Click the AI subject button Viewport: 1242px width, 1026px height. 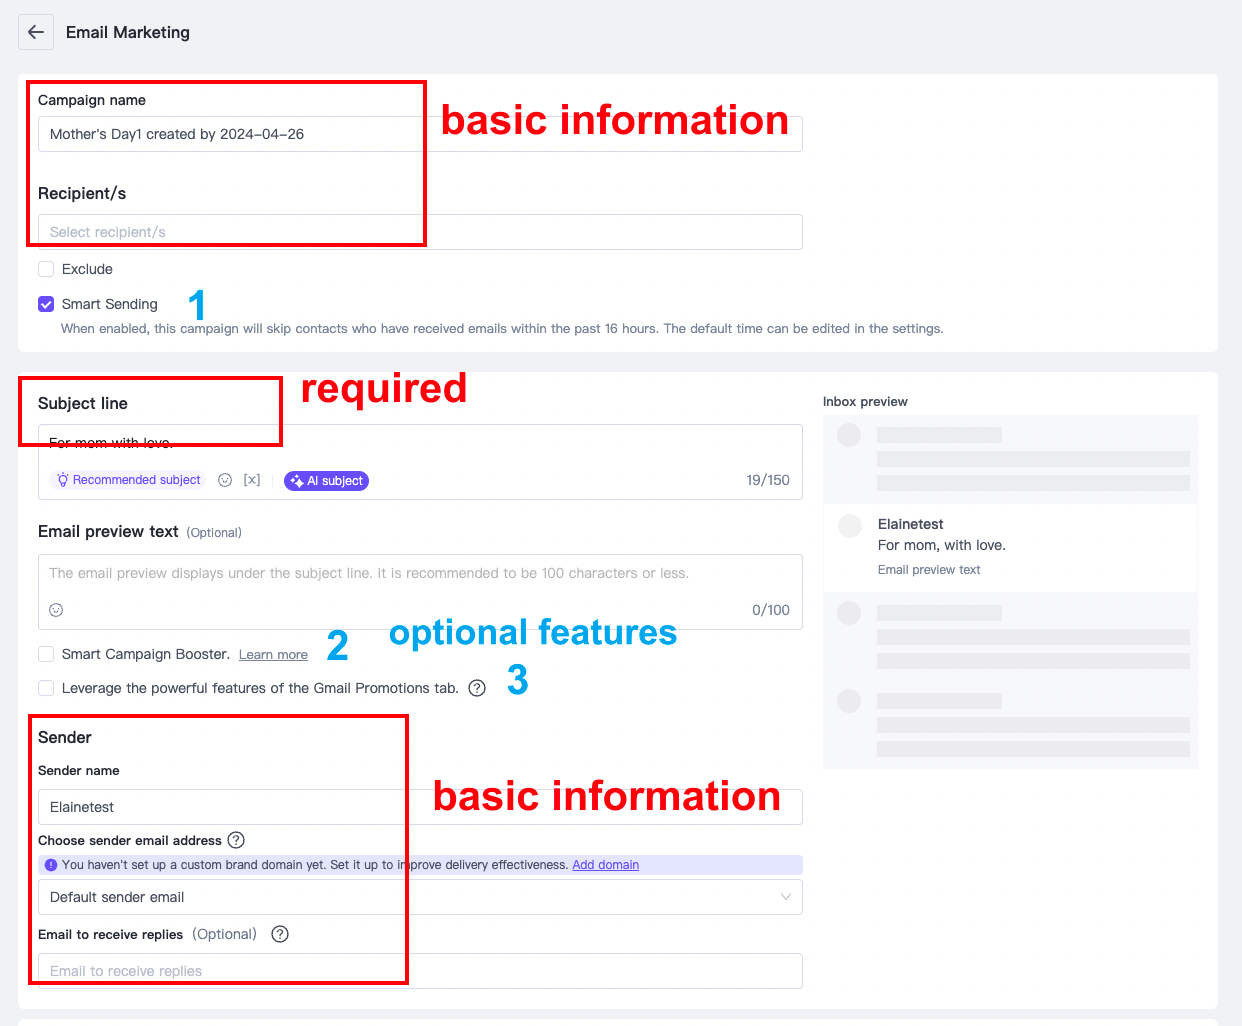click(326, 481)
